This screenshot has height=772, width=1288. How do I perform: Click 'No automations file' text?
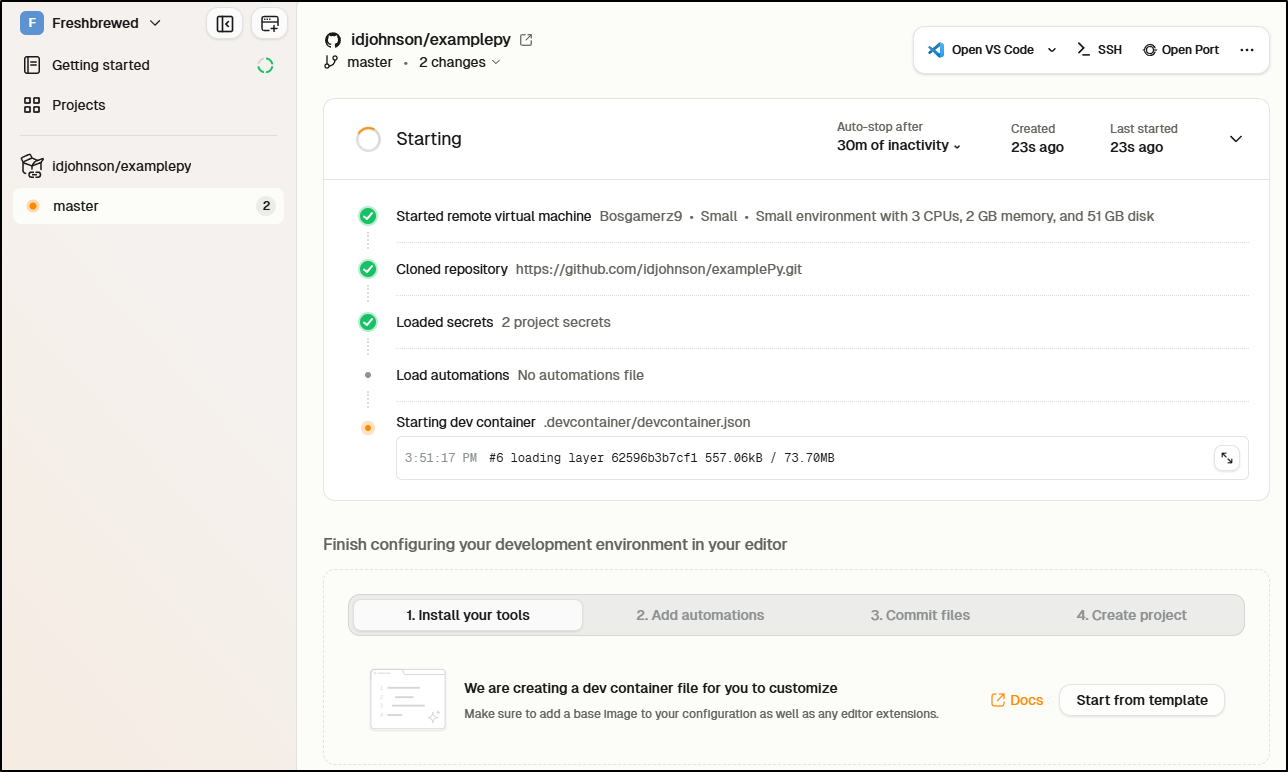pos(581,375)
